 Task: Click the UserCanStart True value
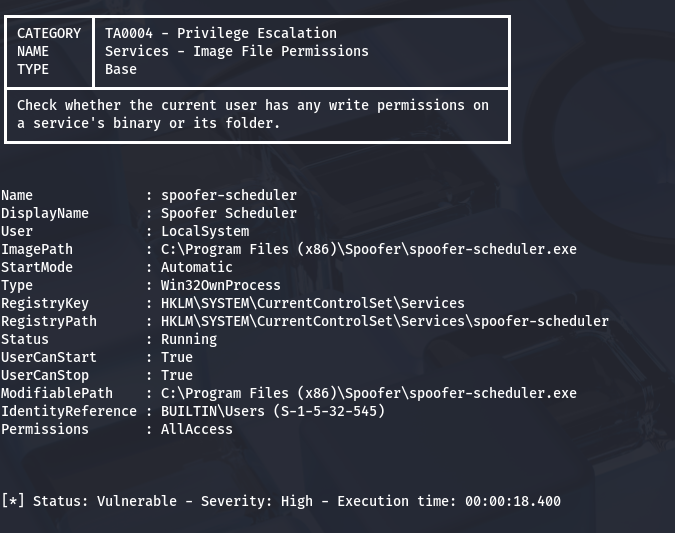[x=176, y=357]
